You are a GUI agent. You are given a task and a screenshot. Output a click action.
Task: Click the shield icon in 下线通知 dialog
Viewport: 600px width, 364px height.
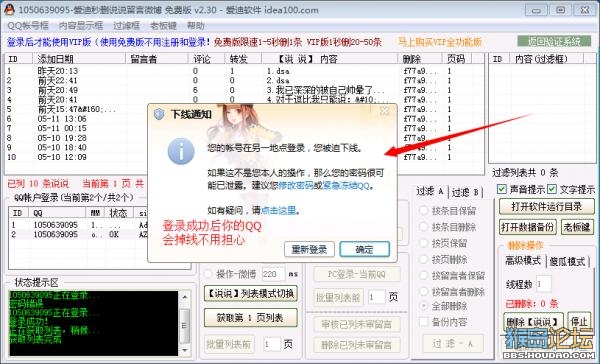point(159,114)
